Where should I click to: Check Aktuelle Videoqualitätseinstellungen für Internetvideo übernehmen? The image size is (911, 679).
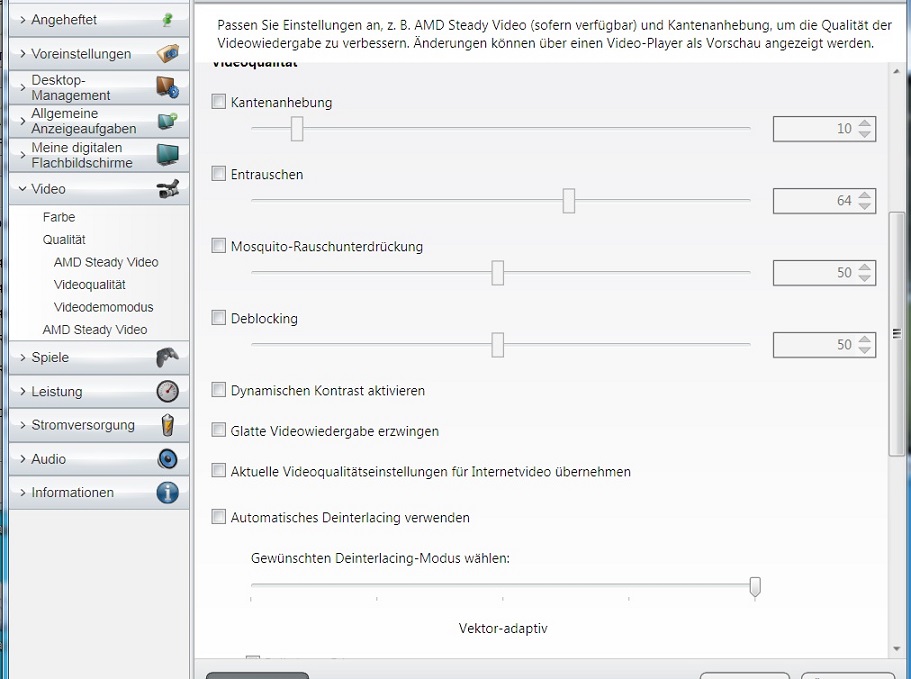218,471
